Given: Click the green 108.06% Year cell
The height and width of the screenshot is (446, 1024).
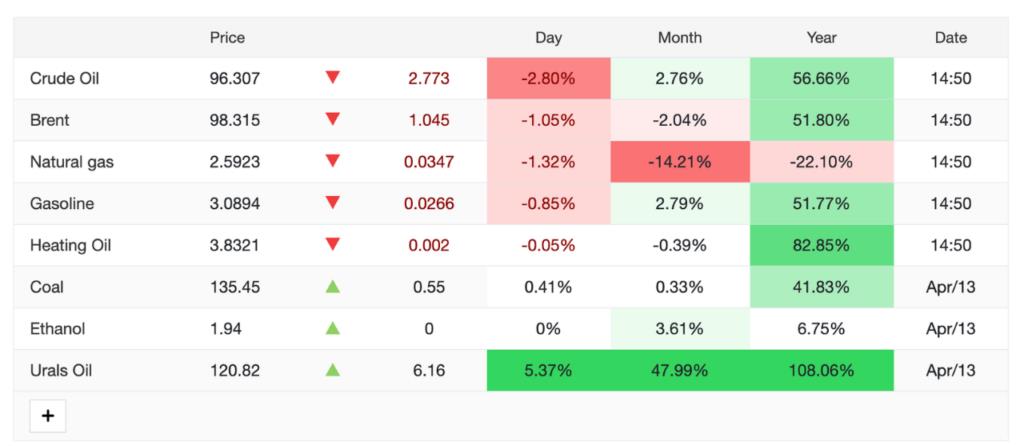Looking at the screenshot, I should 821,371.
